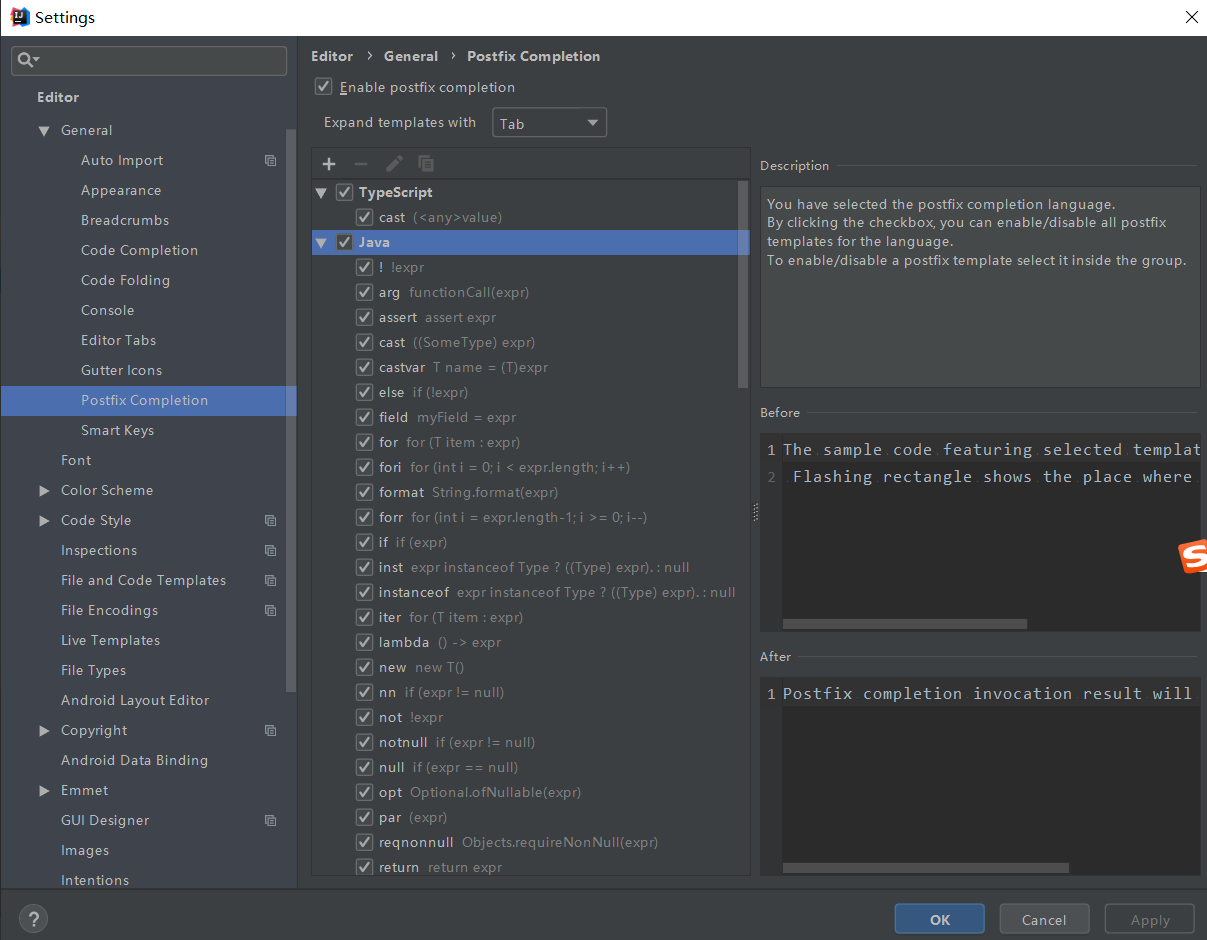Uncheck the castvar template checkbox
The image size is (1207, 940).
(x=364, y=367)
